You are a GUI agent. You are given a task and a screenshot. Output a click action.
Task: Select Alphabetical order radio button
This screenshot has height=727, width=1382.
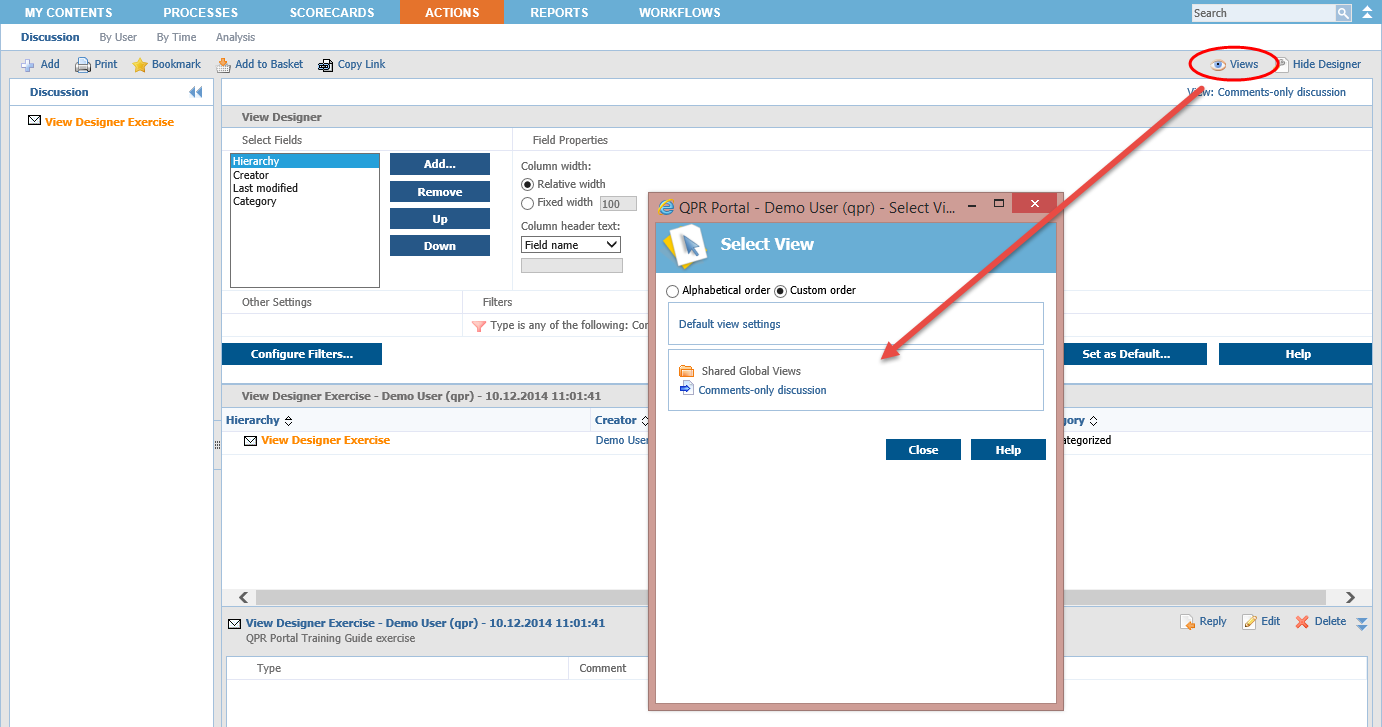(x=672, y=291)
